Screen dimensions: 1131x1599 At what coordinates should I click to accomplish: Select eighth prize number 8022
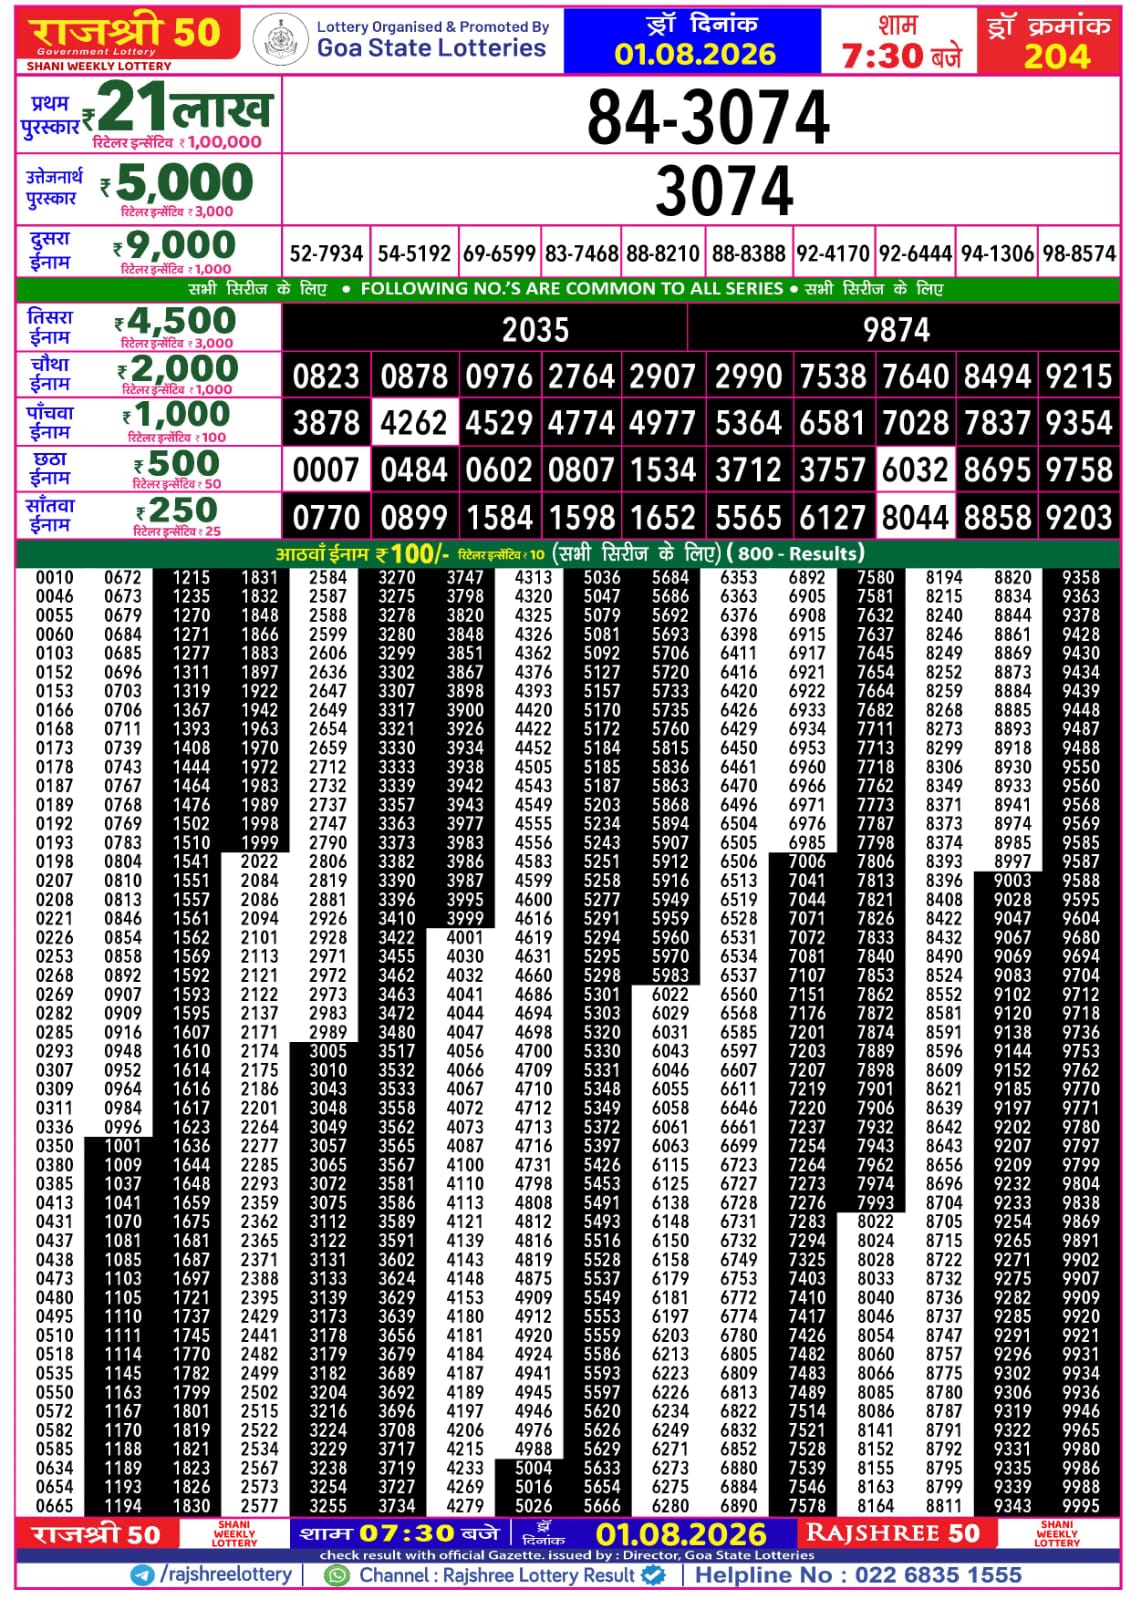click(x=875, y=1222)
